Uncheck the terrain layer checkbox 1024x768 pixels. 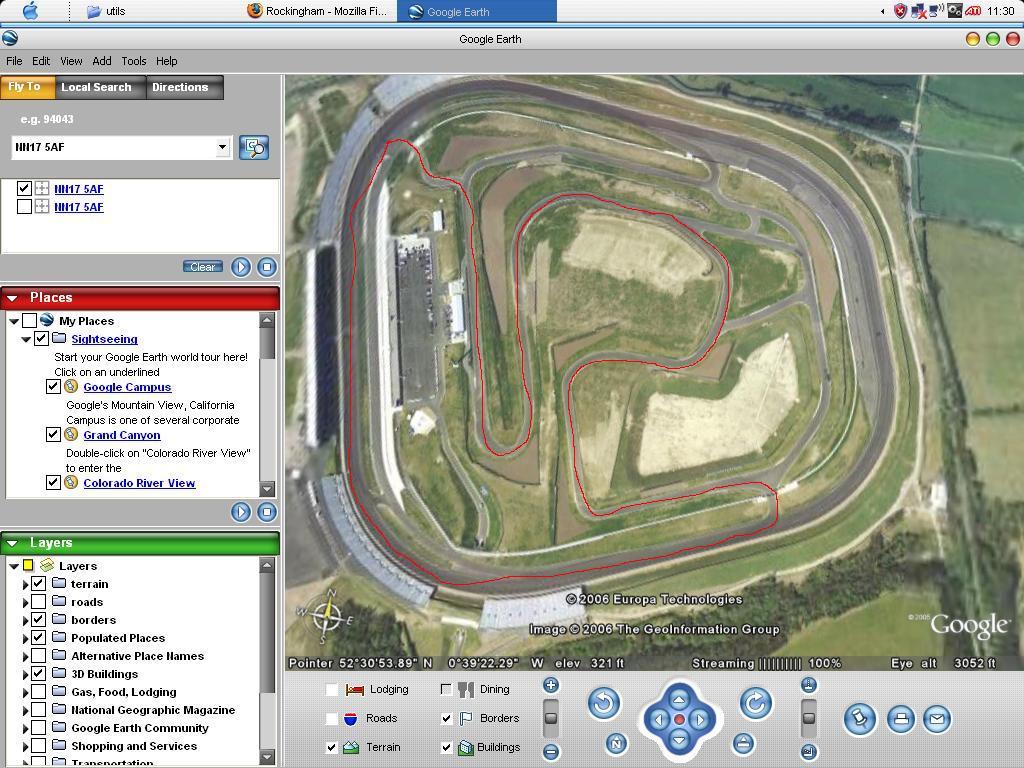coord(39,584)
